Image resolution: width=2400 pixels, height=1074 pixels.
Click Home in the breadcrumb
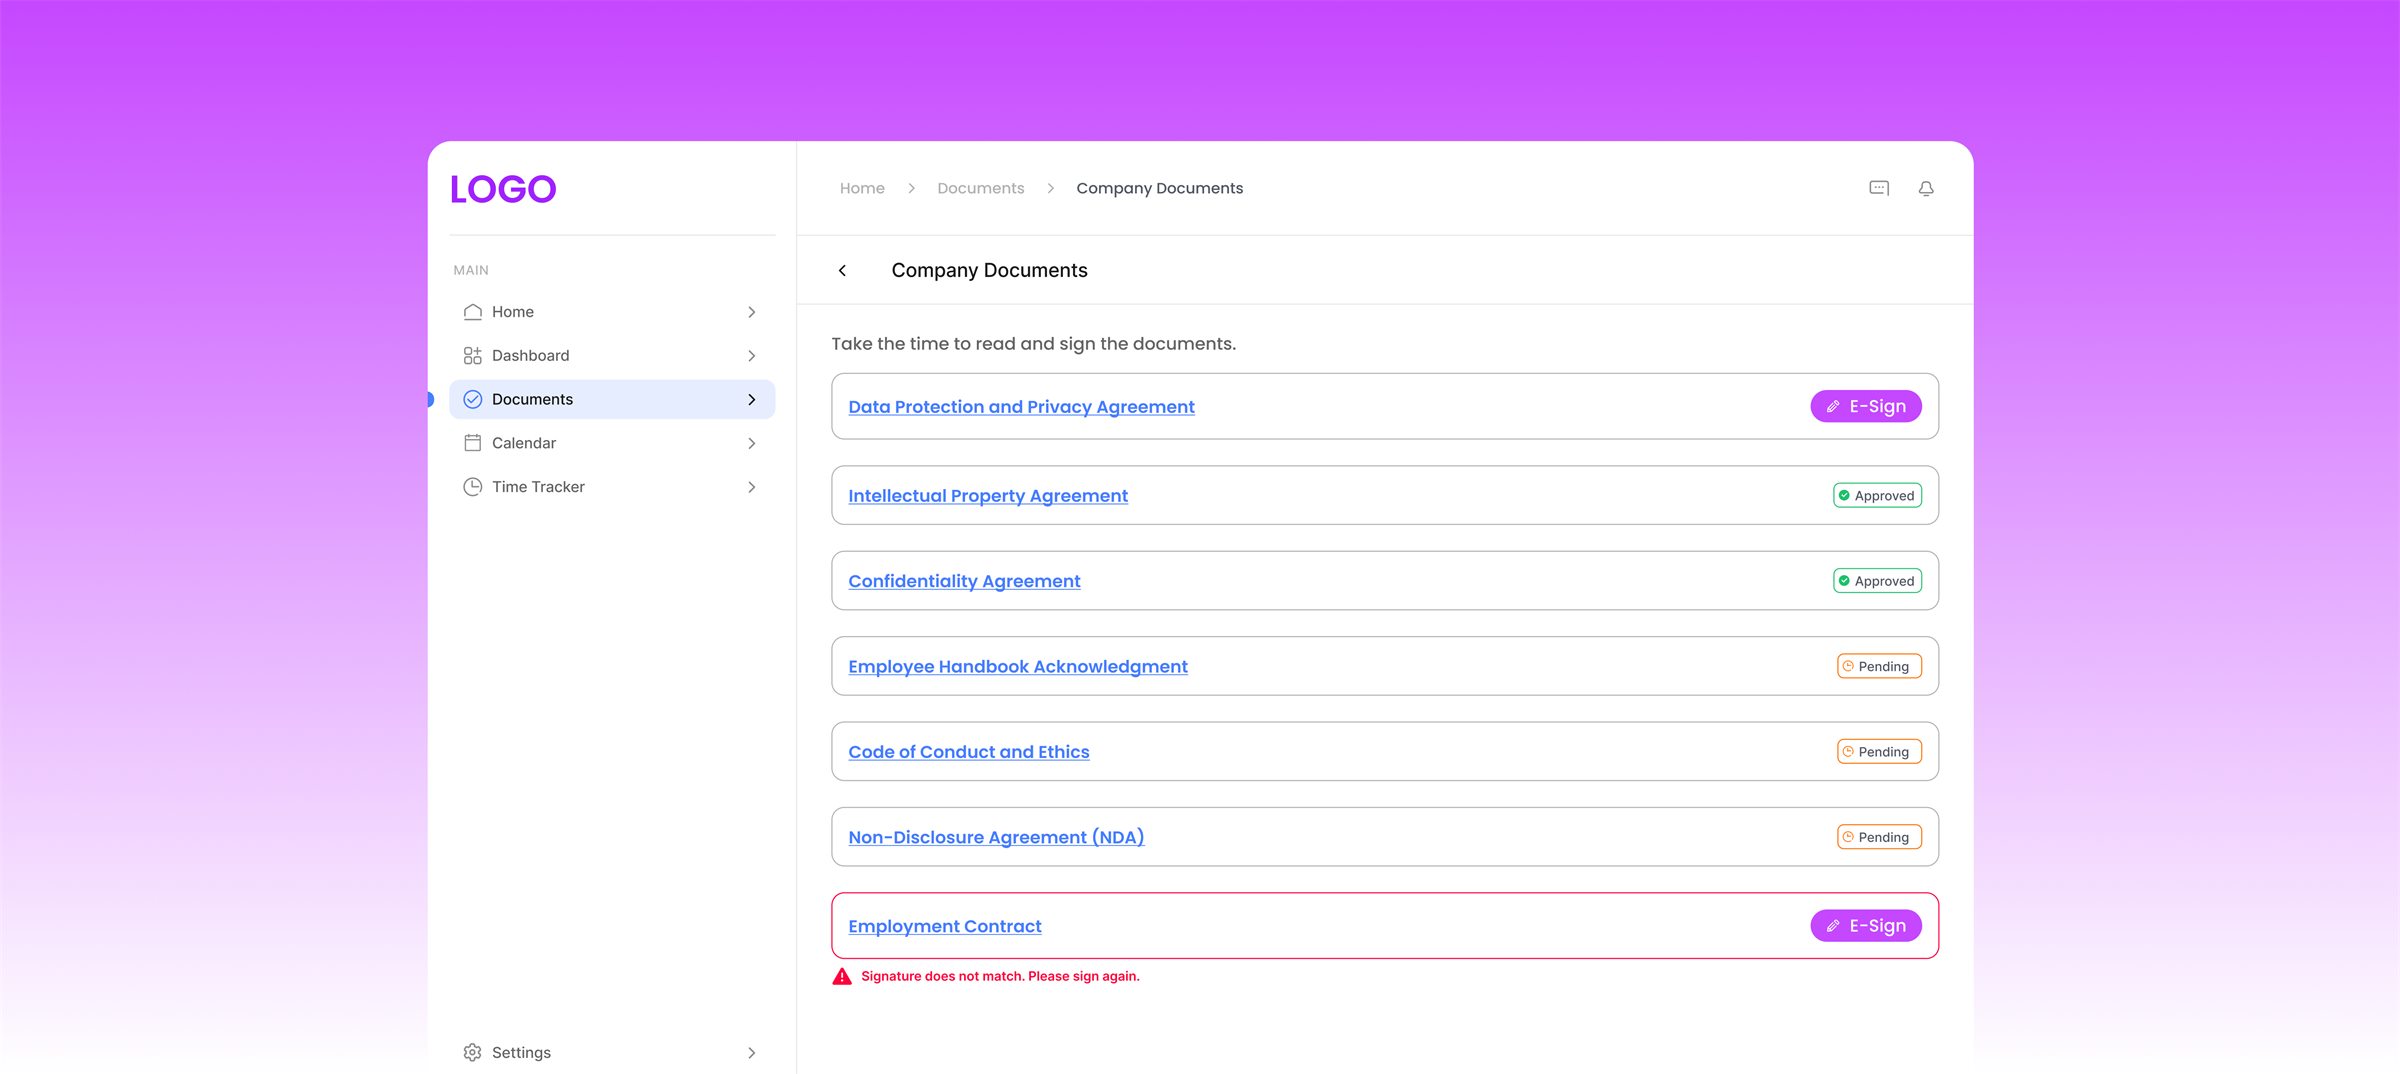(x=862, y=188)
